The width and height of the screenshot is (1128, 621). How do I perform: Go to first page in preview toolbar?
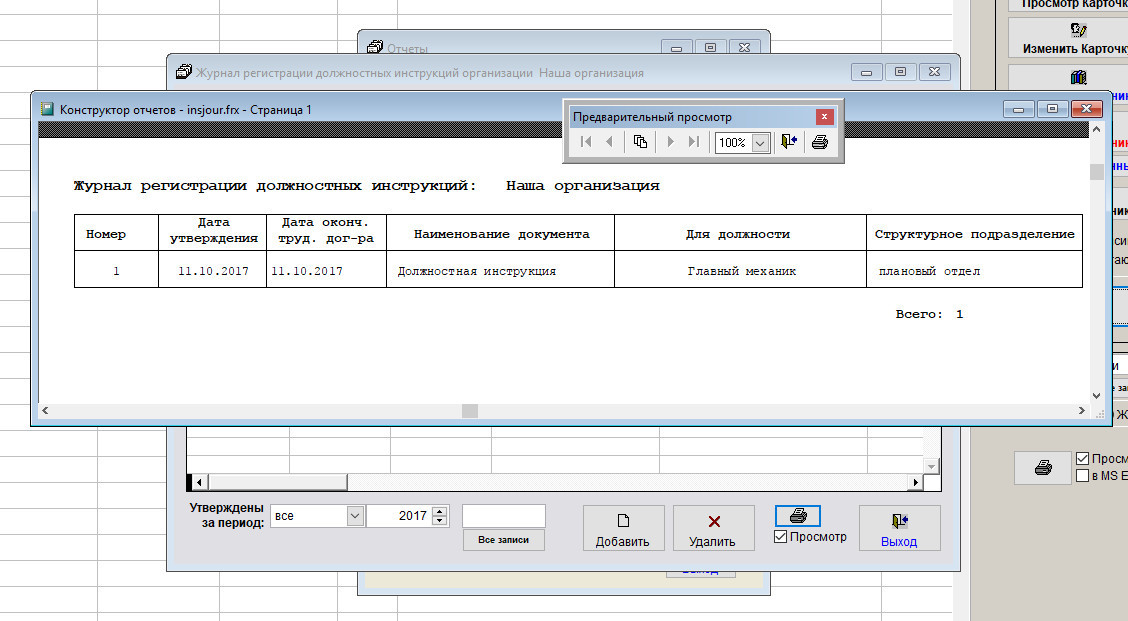pos(587,142)
